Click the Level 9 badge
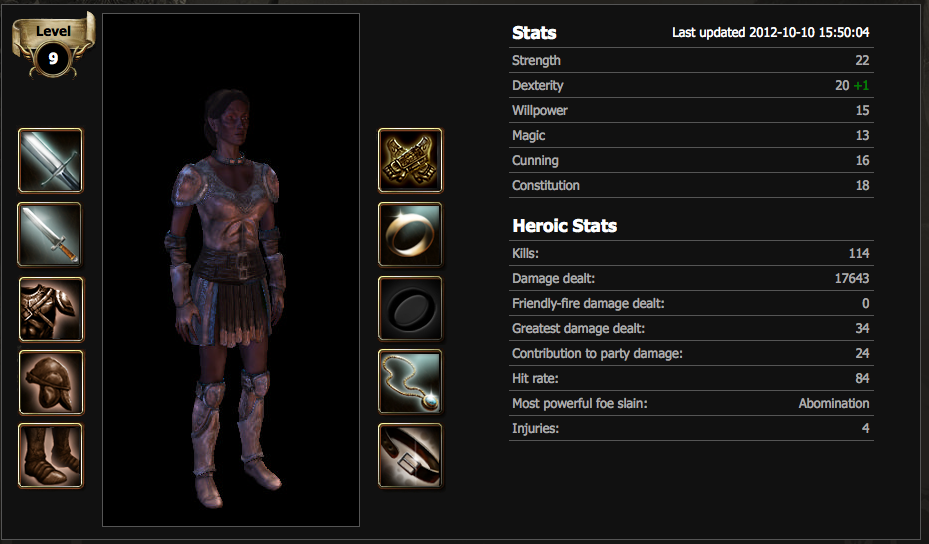The height and width of the screenshot is (544, 929). (53, 46)
